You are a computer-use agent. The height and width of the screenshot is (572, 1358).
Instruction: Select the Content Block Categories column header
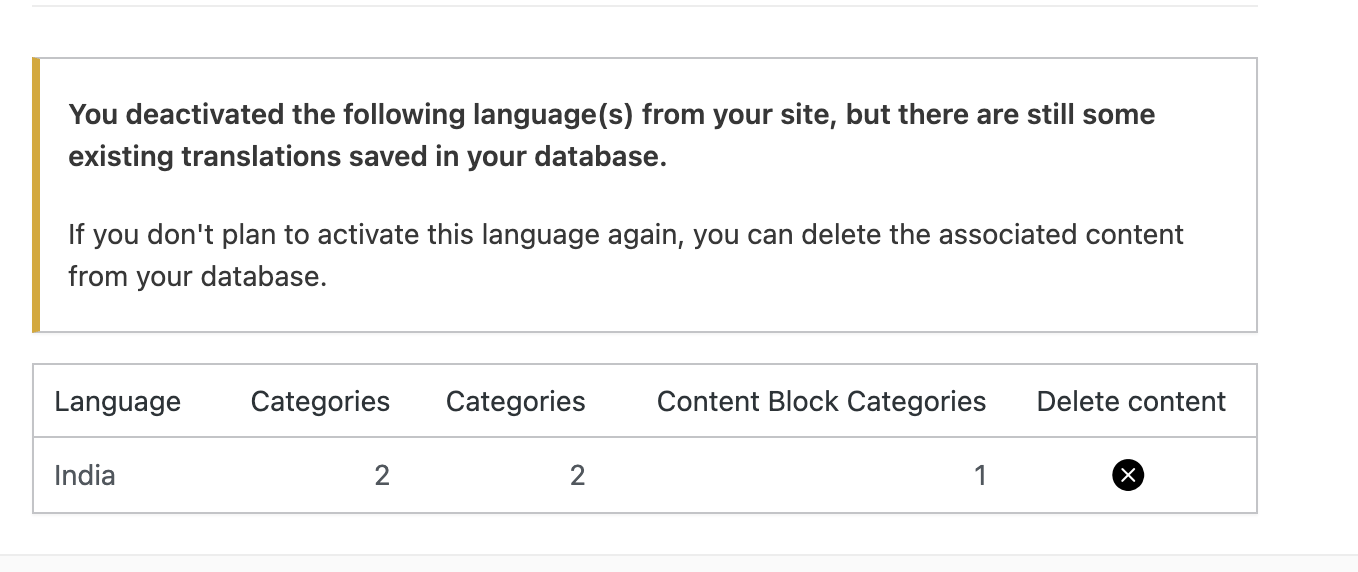coord(821,401)
